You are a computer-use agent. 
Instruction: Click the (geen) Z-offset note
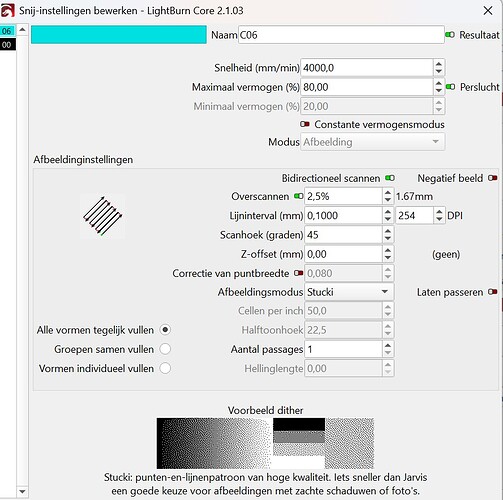pos(446,254)
